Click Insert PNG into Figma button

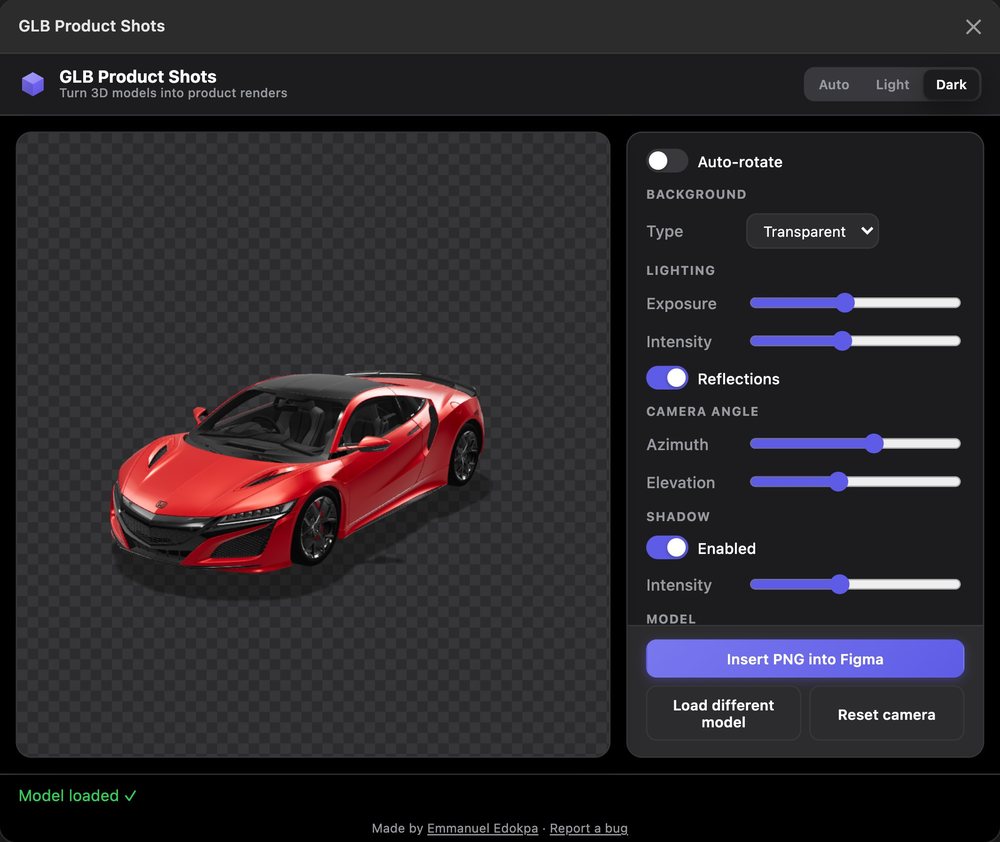(805, 658)
